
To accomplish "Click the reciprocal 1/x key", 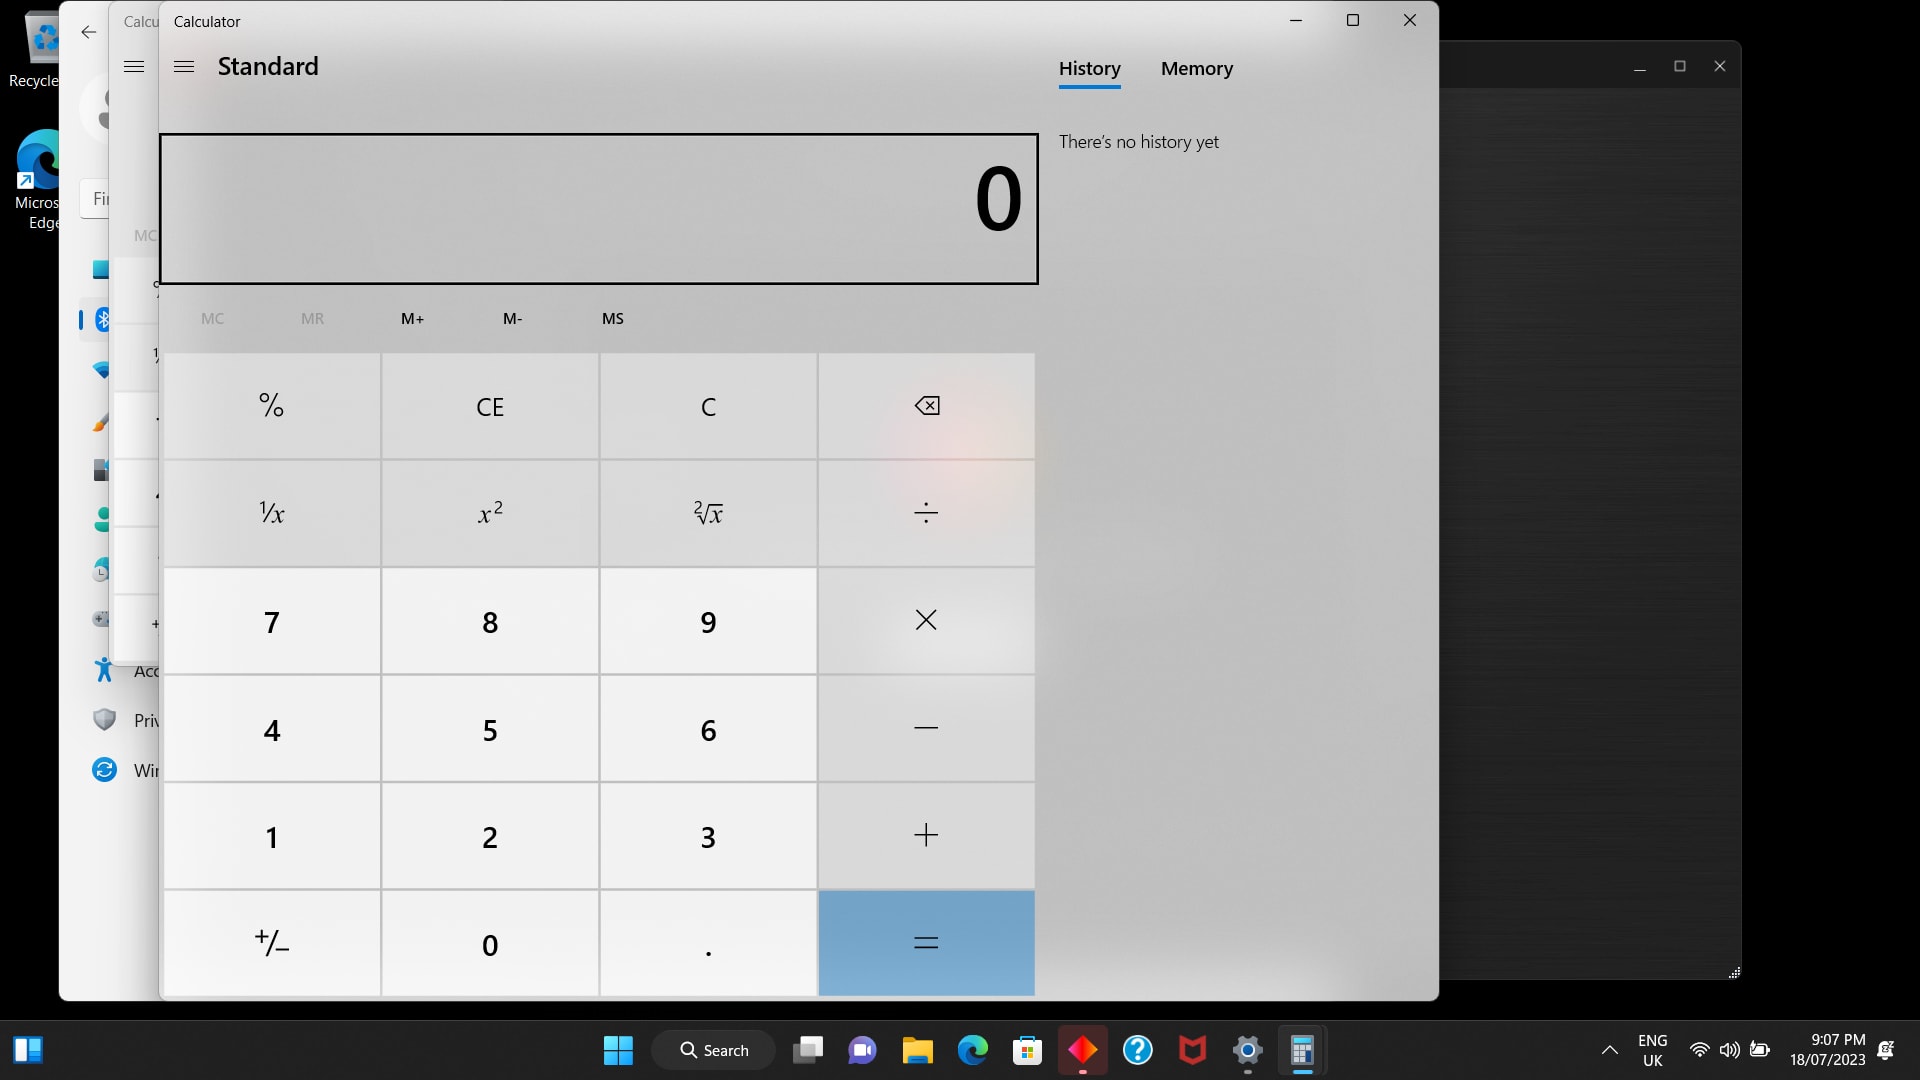I will point(272,513).
